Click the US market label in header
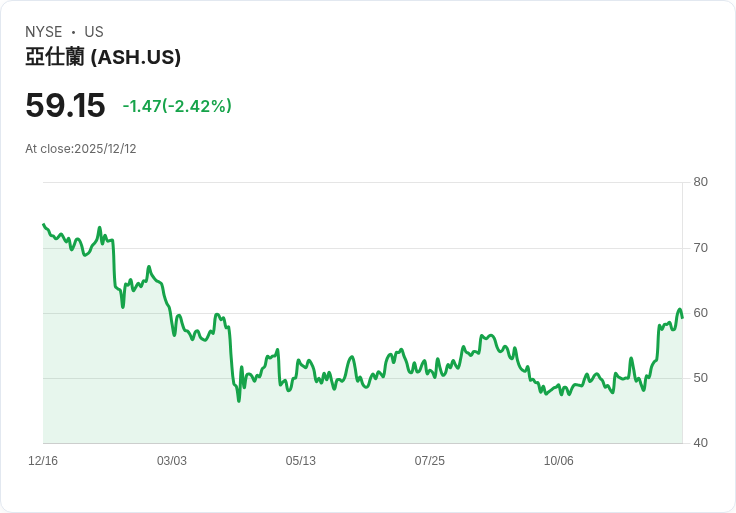 [x=94, y=32]
